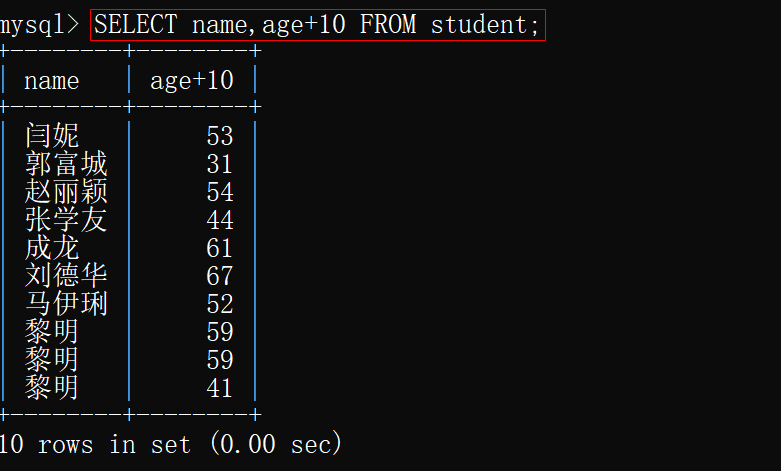Click the "name" column header
Viewport: 781px width, 471px height.
(51, 81)
